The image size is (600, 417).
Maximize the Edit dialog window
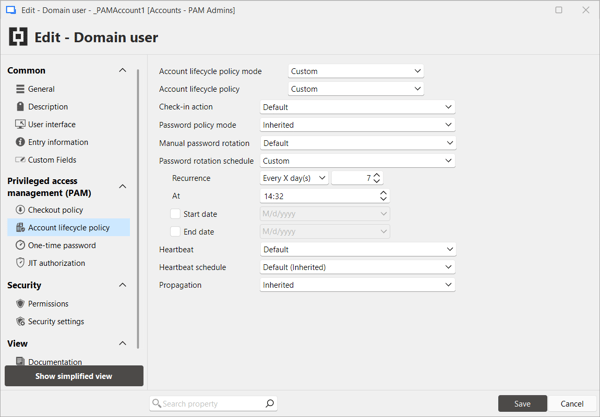click(559, 10)
